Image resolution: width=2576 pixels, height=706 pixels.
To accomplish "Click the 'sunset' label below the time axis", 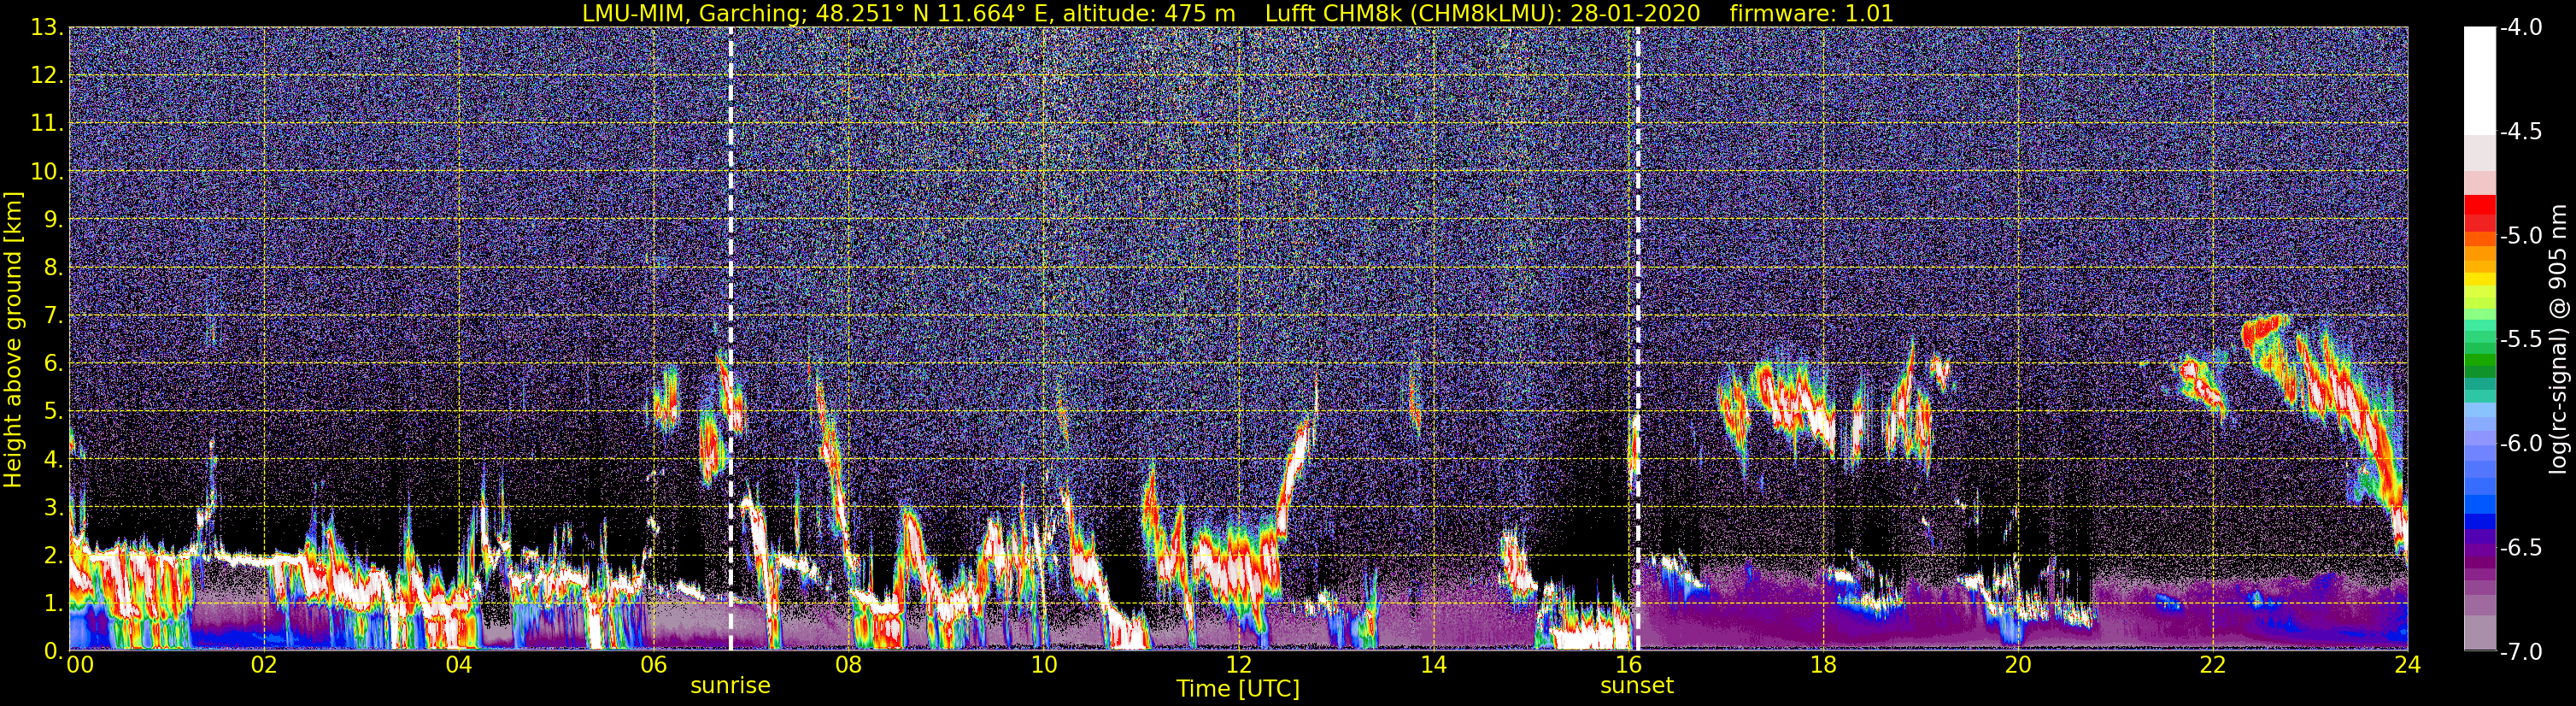I will pyautogui.click(x=1637, y=686).
